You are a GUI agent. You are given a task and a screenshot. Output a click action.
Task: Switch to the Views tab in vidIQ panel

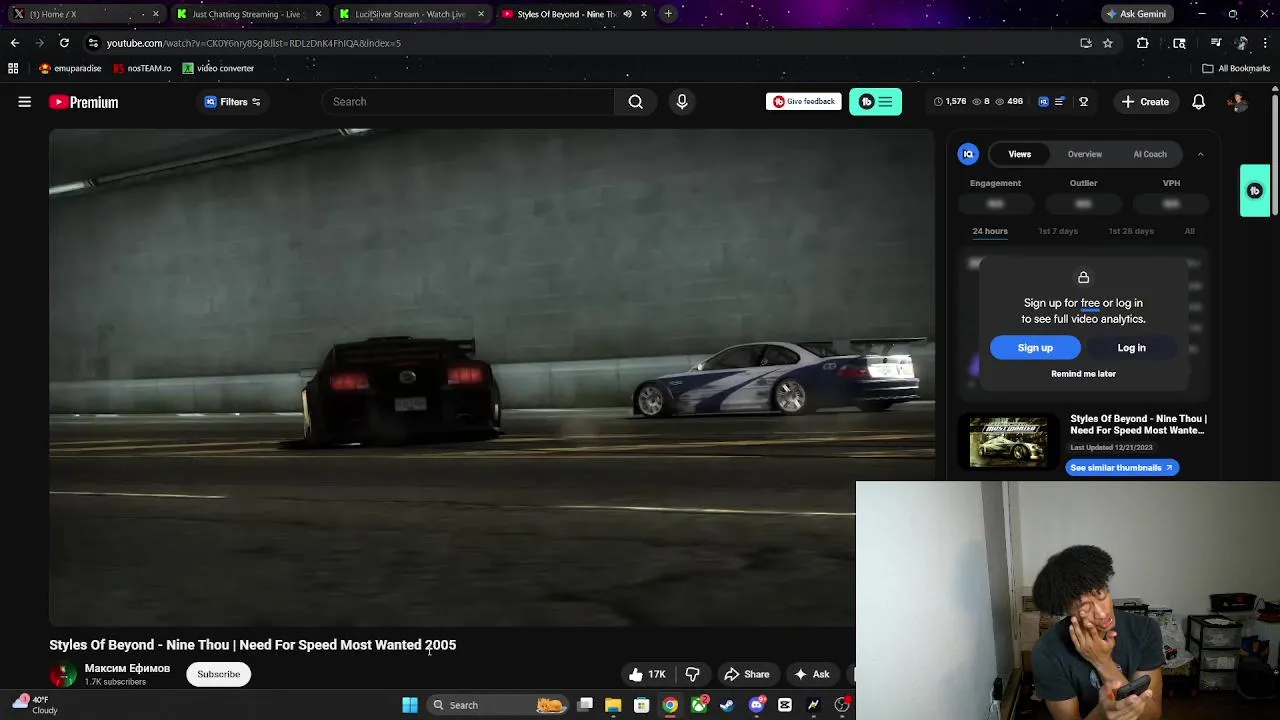(x=1020, y=154)
